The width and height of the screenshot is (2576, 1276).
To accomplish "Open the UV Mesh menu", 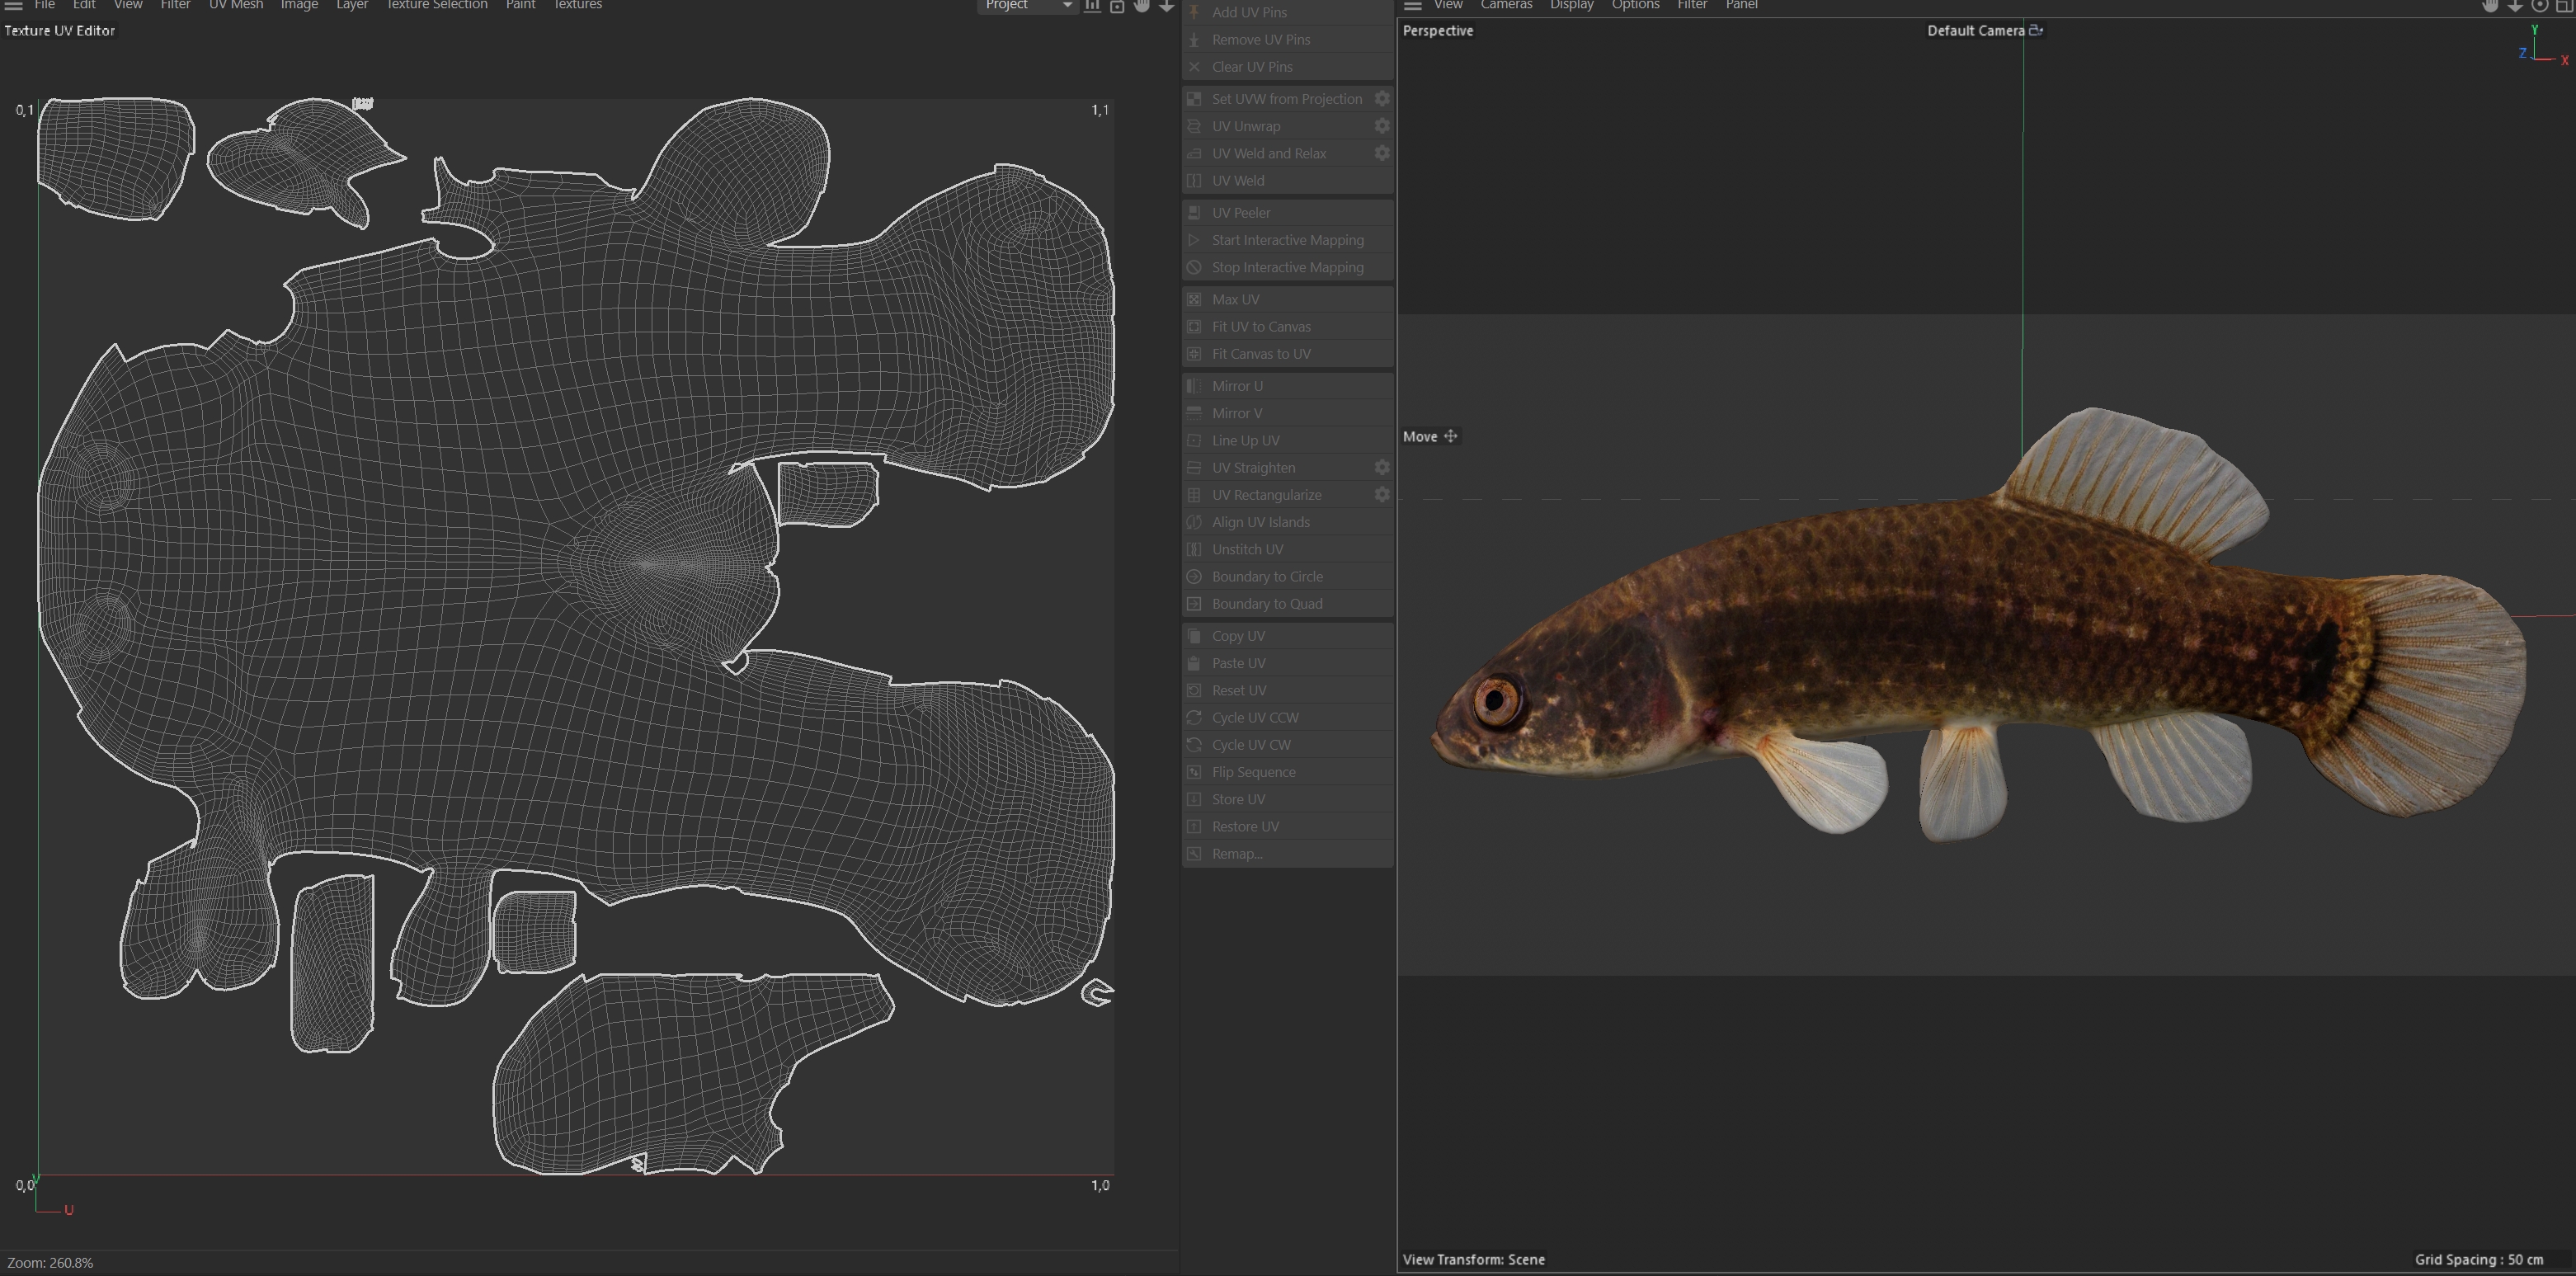I will click(x=236, y=5).
